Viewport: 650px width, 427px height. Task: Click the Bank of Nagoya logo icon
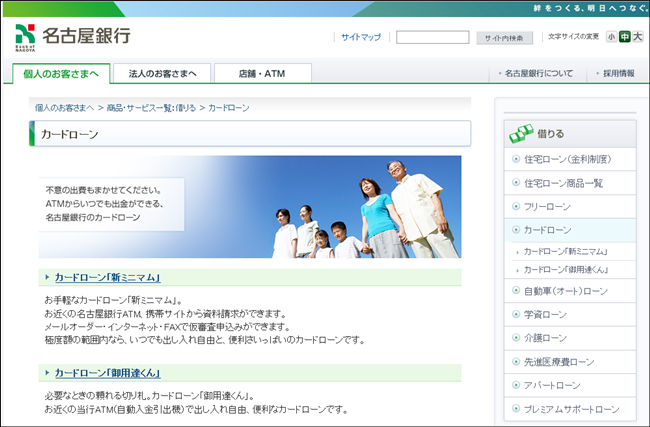(x=25, y=37)
